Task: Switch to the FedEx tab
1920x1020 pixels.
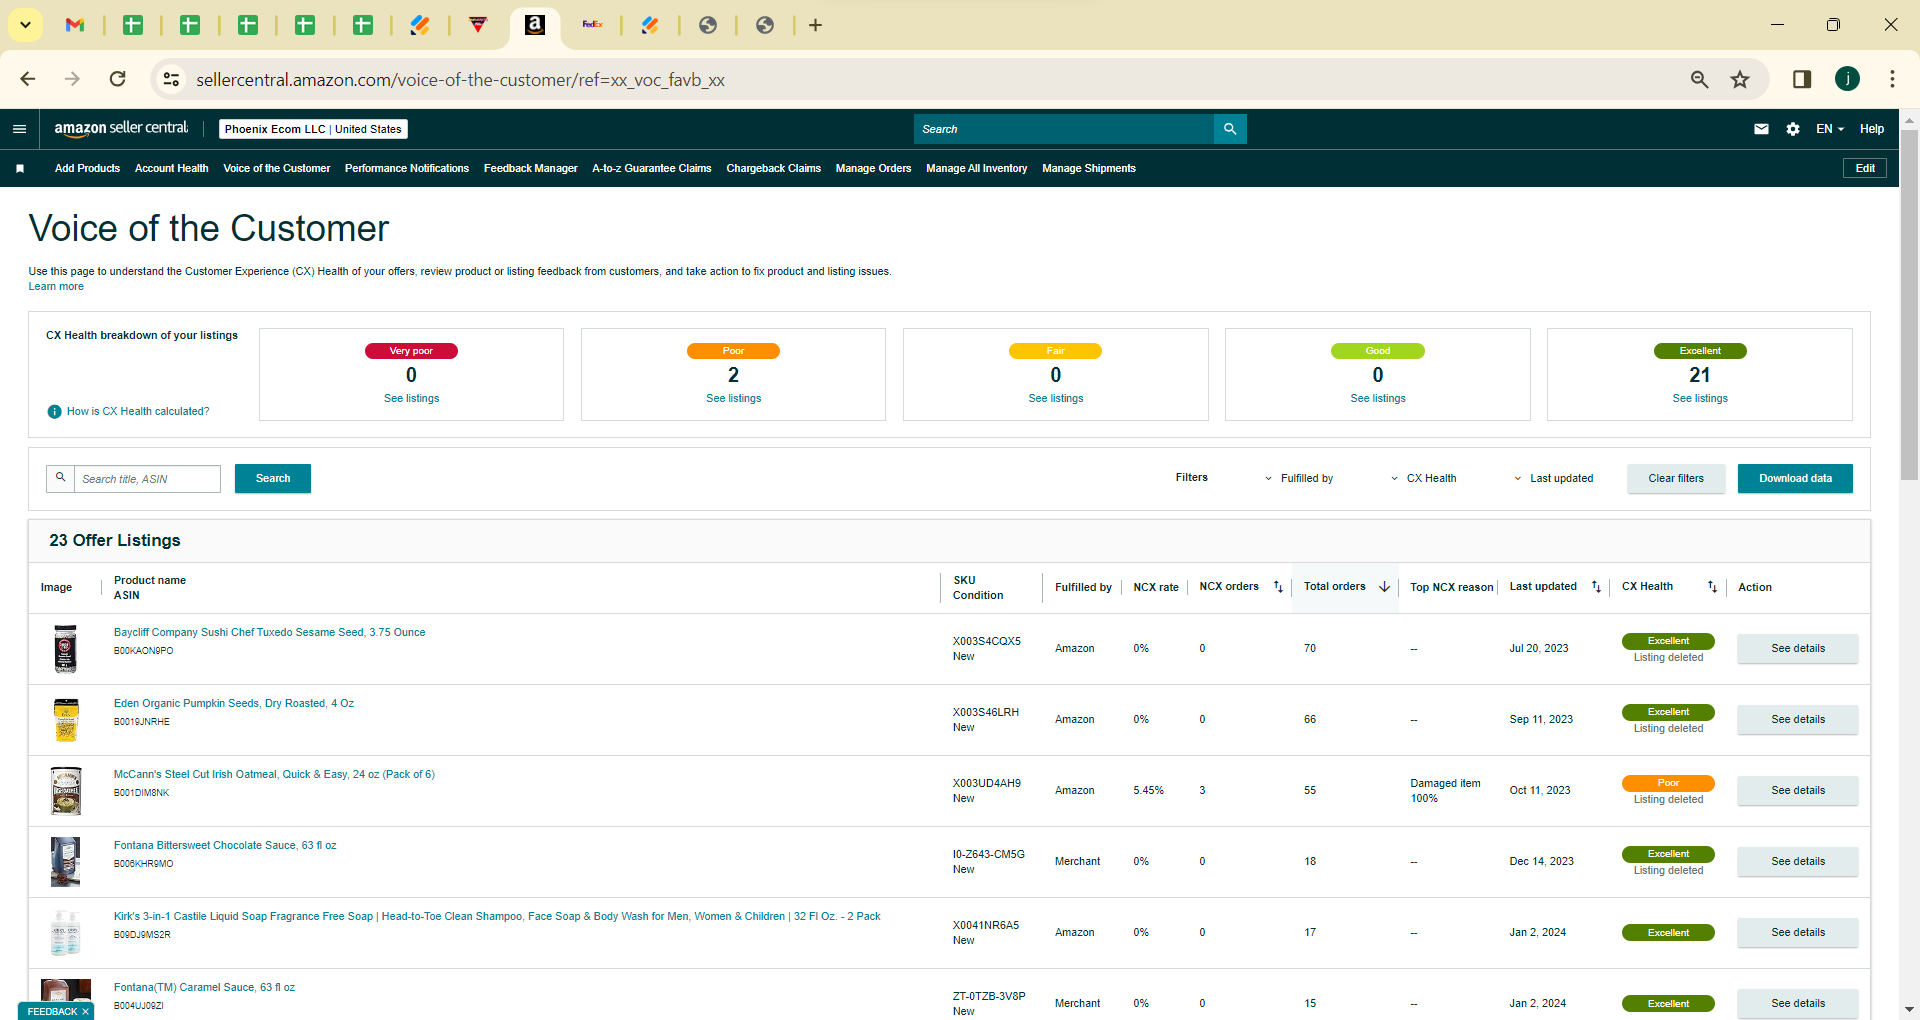Action: [592, 25]
